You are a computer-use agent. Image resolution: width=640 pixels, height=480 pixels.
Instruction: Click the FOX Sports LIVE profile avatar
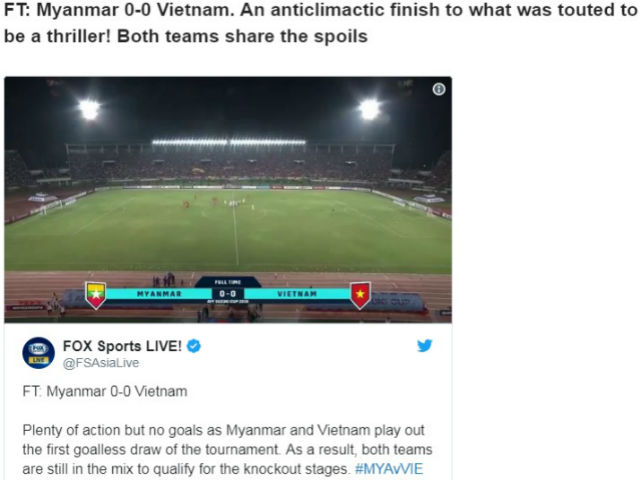click(38, 353)
